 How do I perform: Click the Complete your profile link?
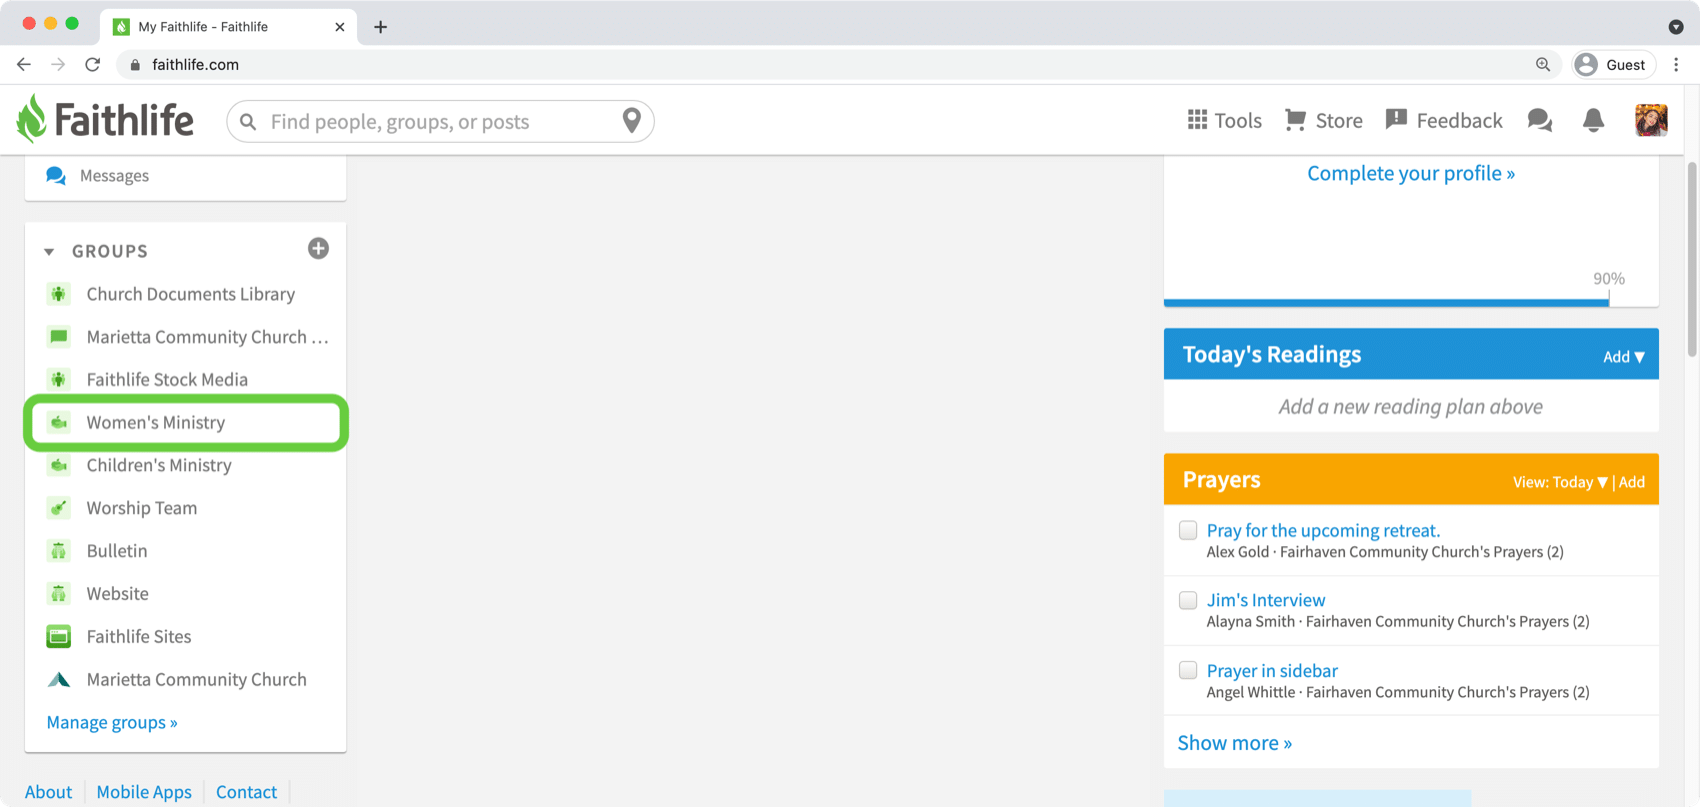[1411, 173]
